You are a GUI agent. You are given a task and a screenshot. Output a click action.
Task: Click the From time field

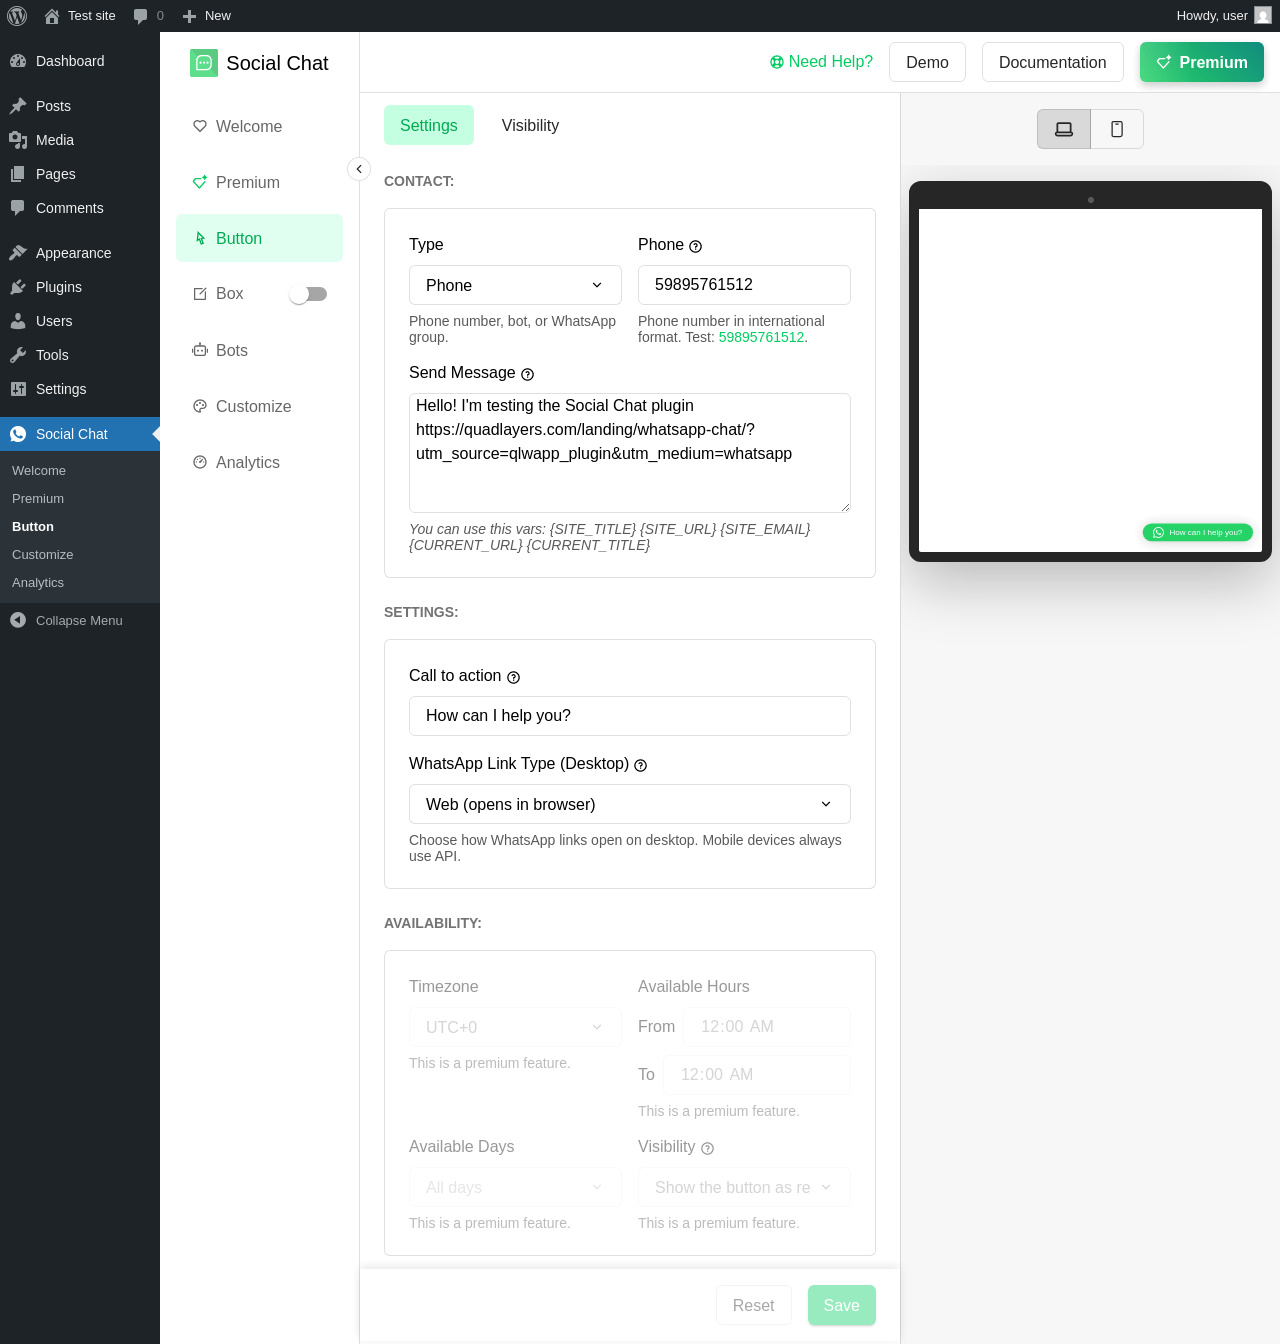(767, 1027)
